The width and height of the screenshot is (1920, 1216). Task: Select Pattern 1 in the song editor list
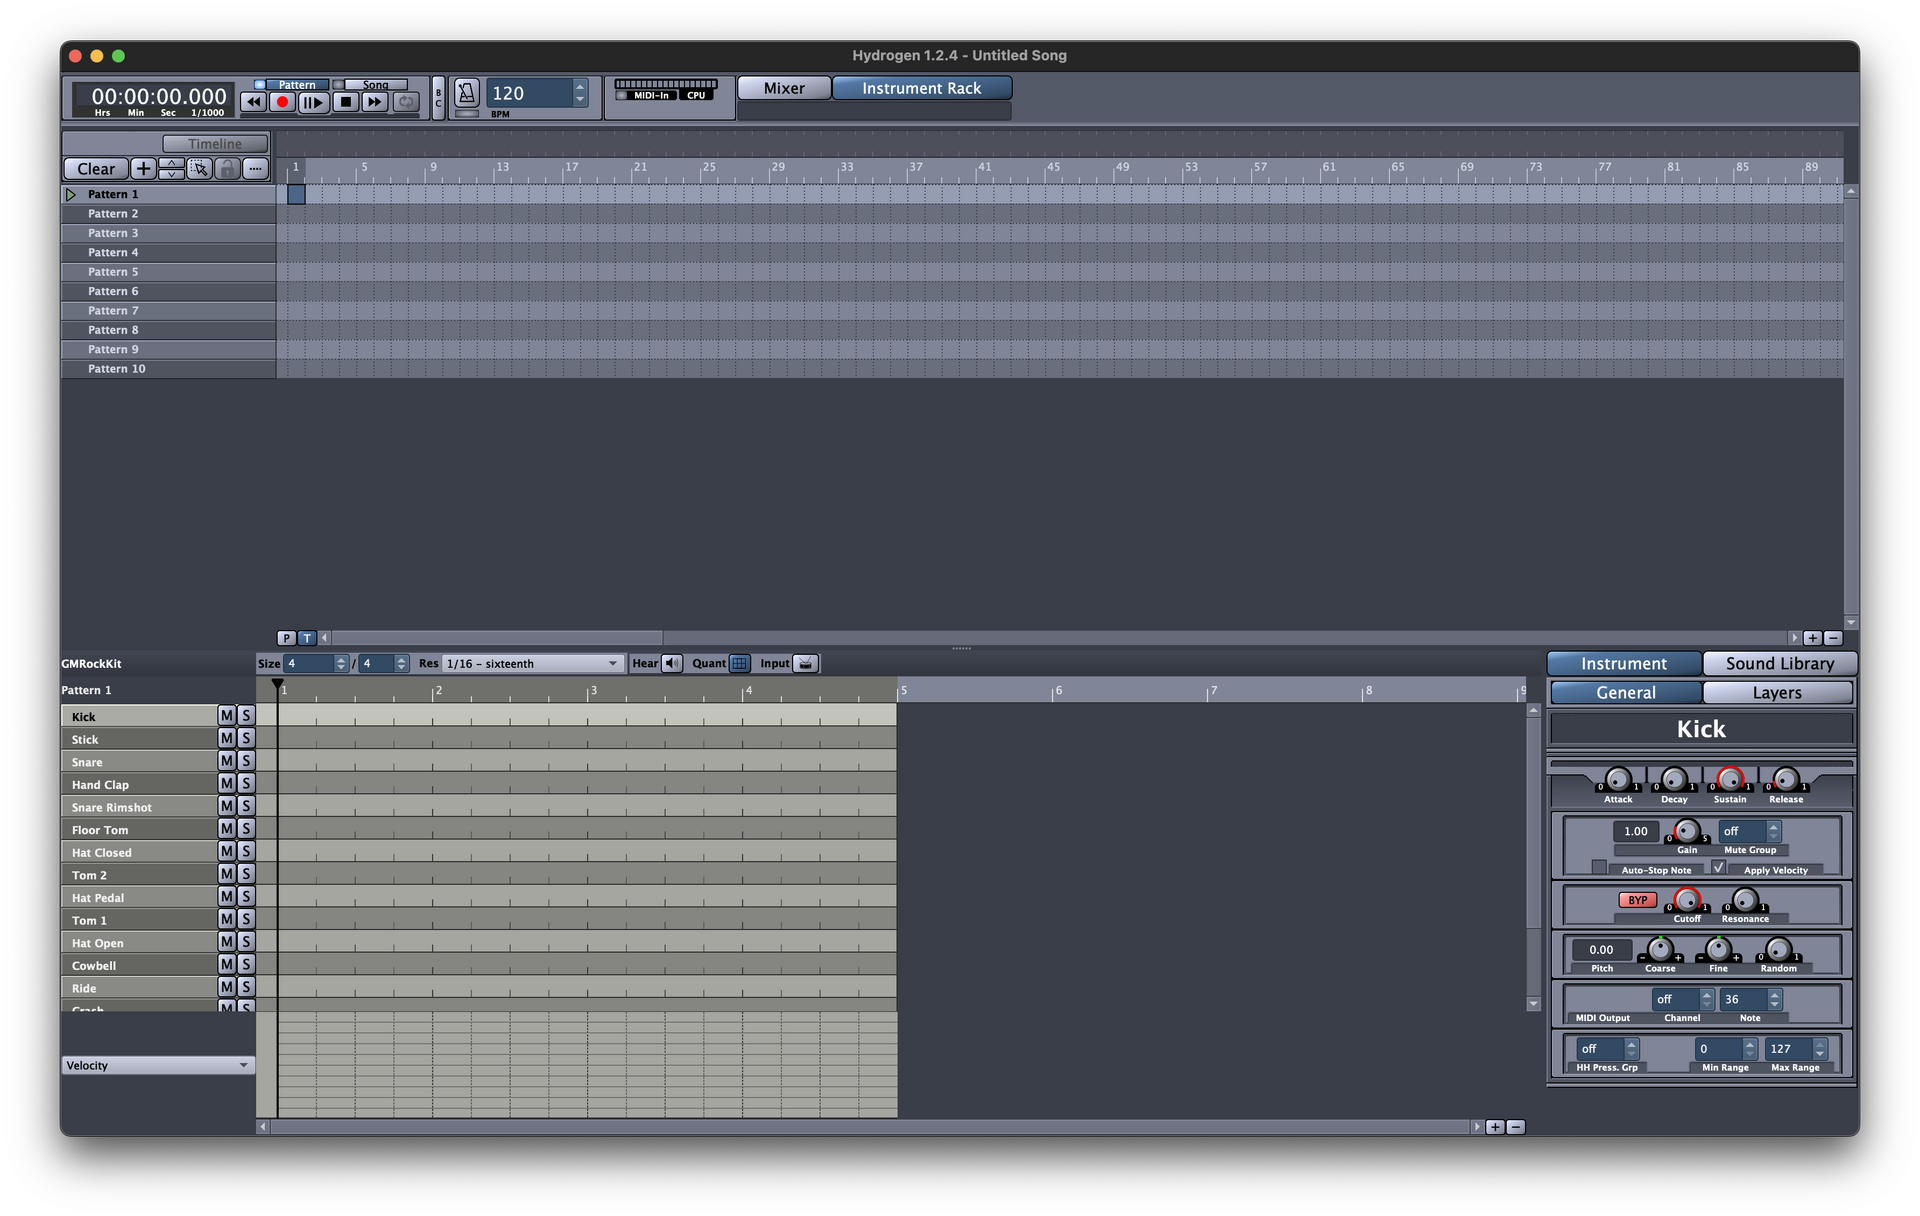(x=168, y=194)
